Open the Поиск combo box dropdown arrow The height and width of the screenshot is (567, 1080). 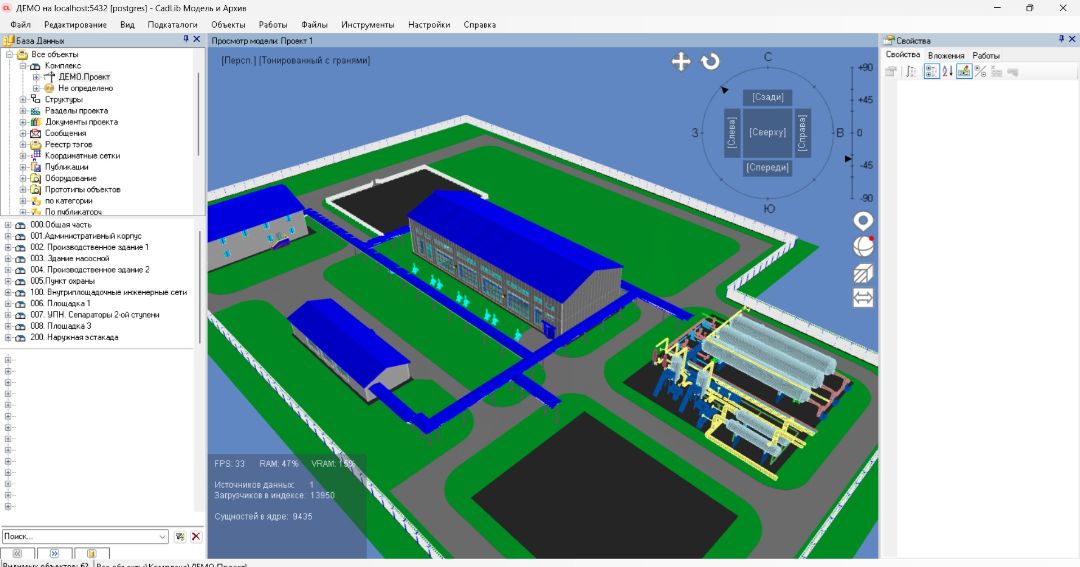pyautogui.click(x=163, y=537)
